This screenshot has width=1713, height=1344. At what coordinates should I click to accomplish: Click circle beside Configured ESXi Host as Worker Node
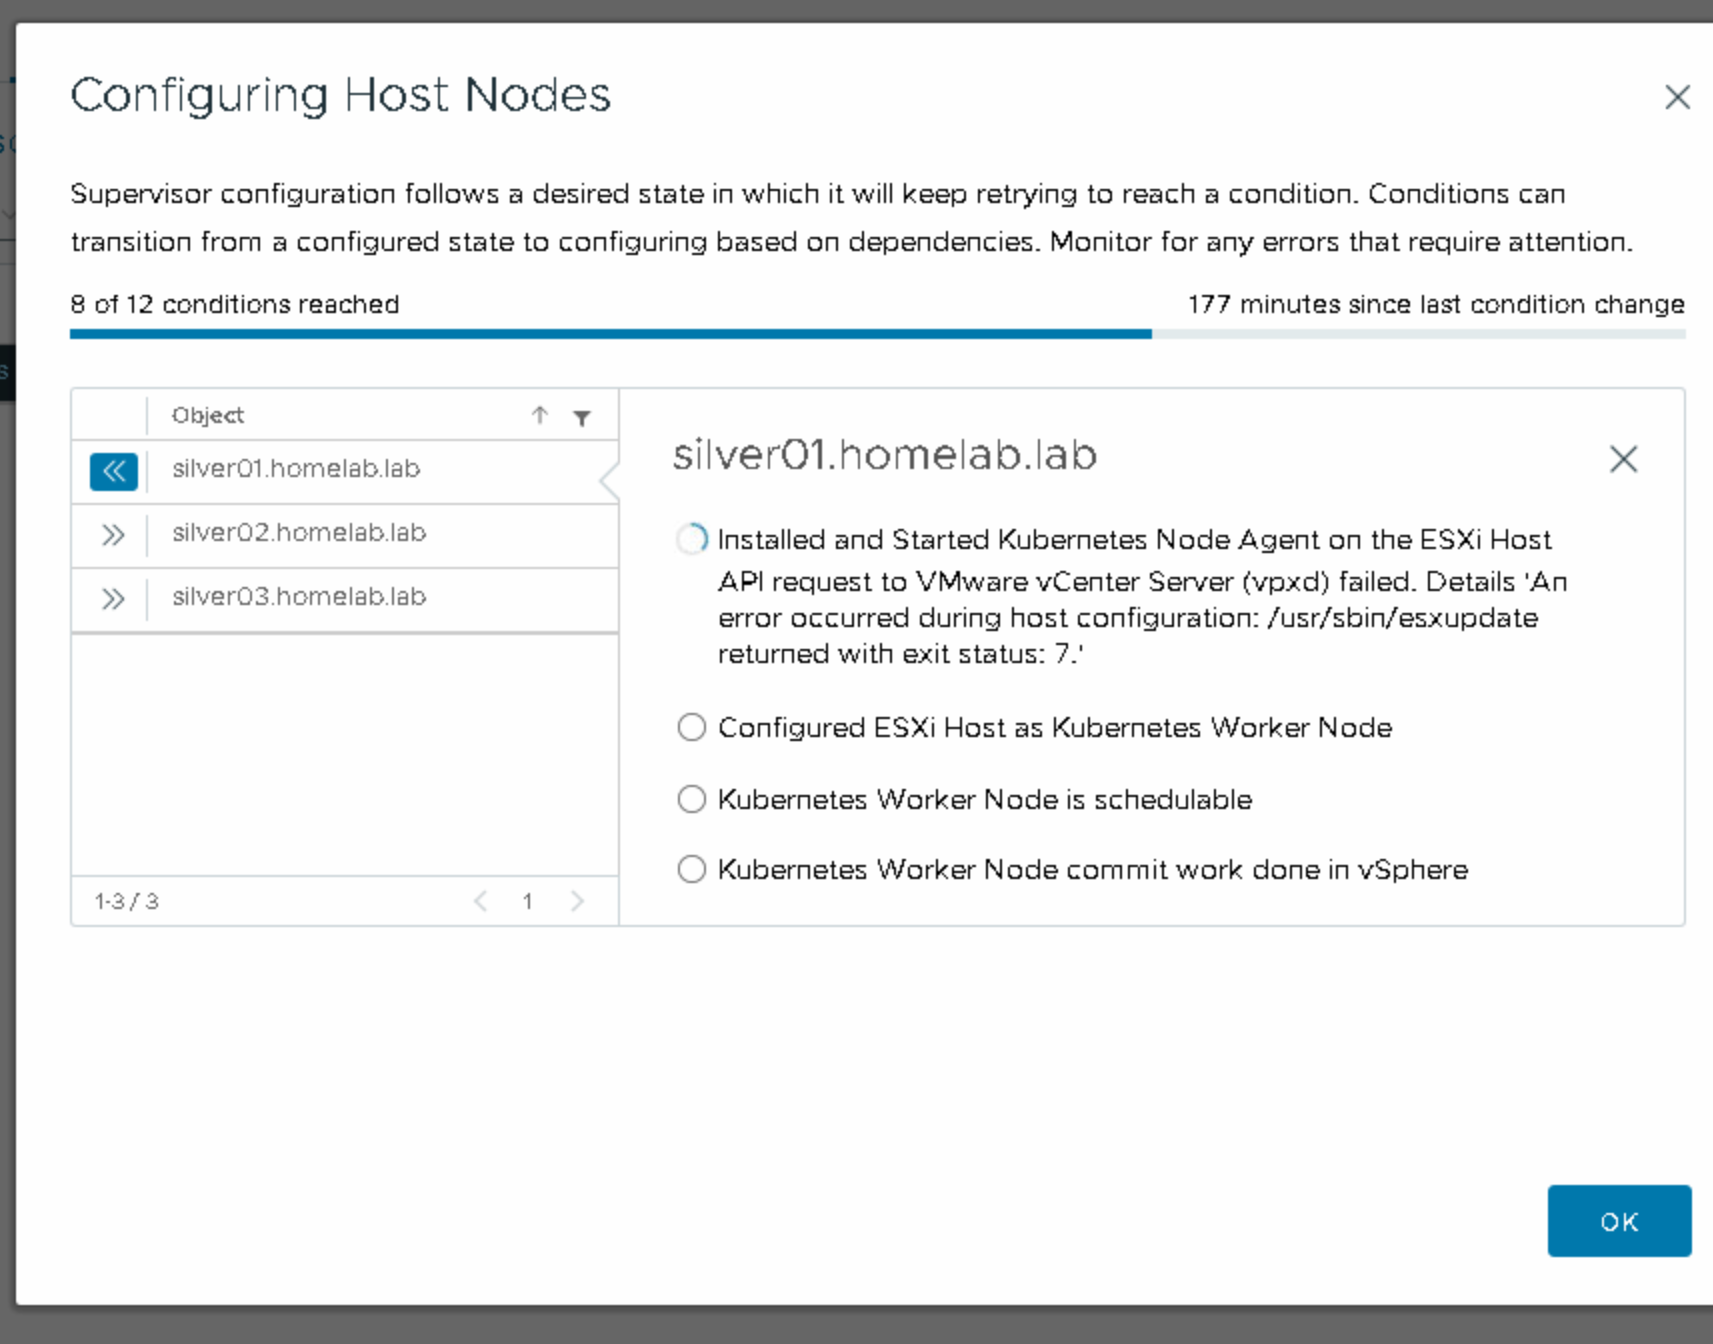tap(691, 727)
